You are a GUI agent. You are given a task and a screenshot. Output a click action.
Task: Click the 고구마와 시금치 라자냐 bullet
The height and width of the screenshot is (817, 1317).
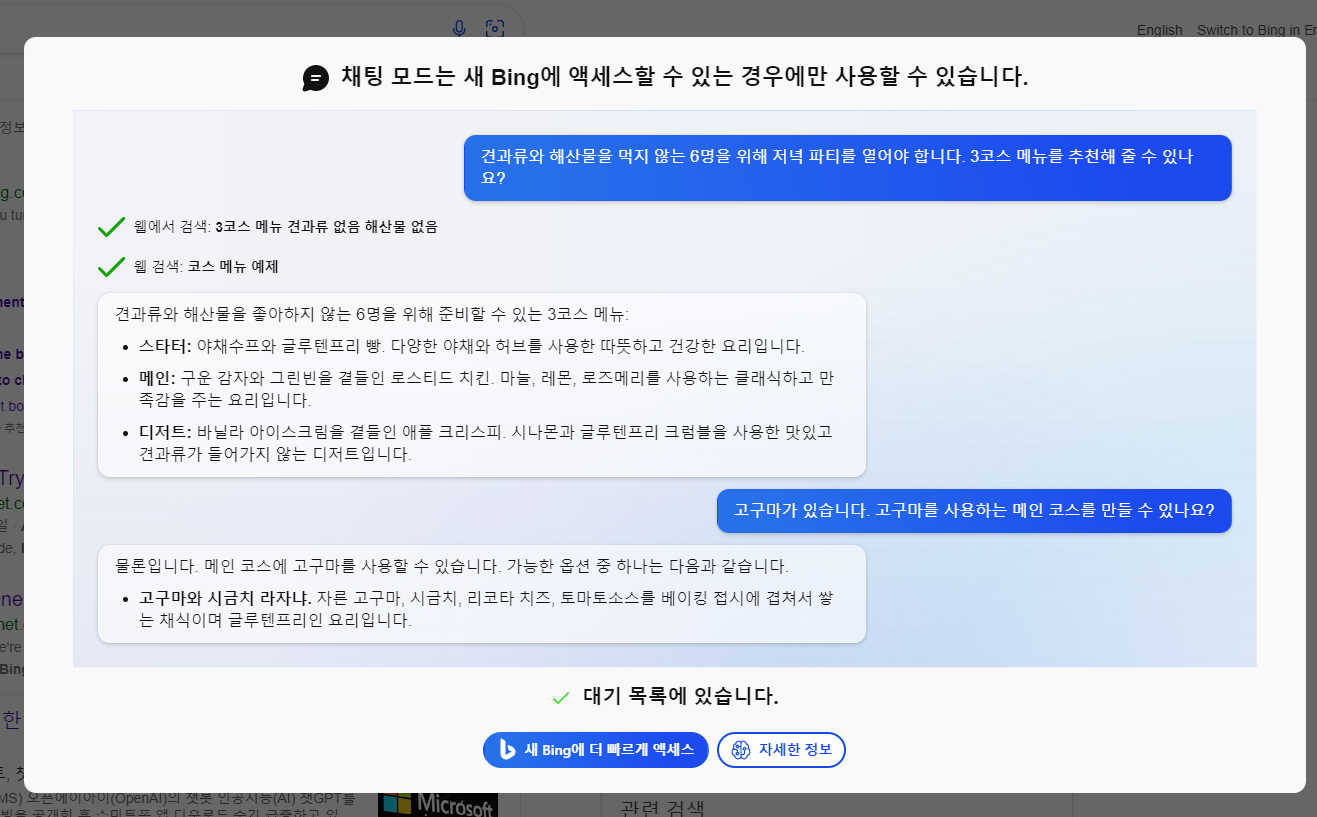pyautogui.click(x=488, y=609)
